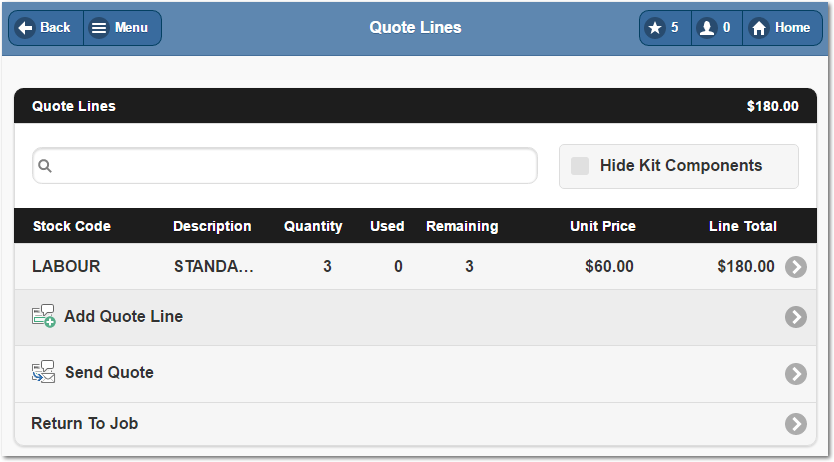The height and width of the screenshot is (462, 834).
Task: Focus the quote lines search field
Action: [285, 166]
